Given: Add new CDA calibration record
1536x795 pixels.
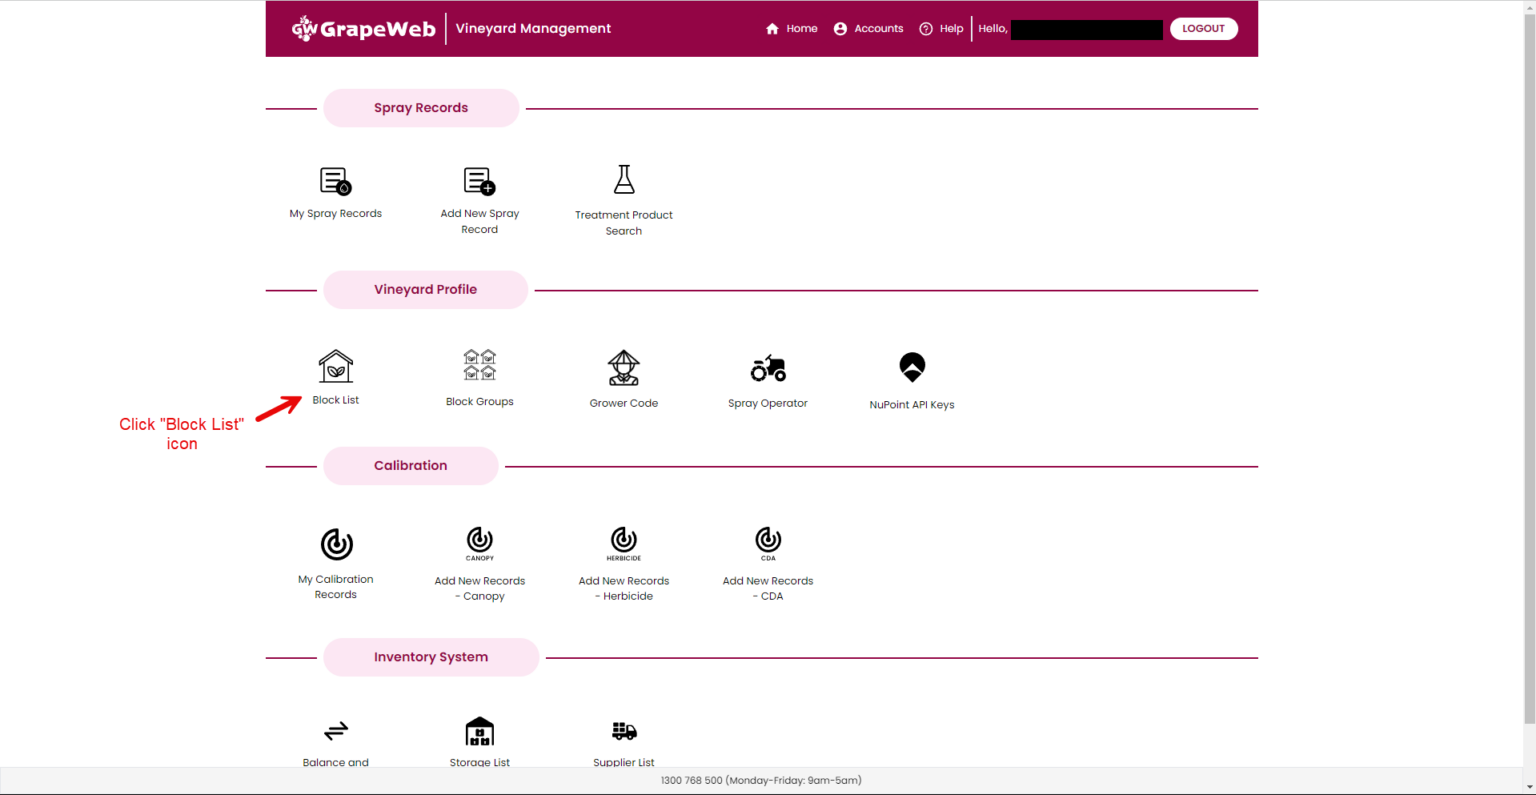Looking at the screenshot, I should click(768, 543).
